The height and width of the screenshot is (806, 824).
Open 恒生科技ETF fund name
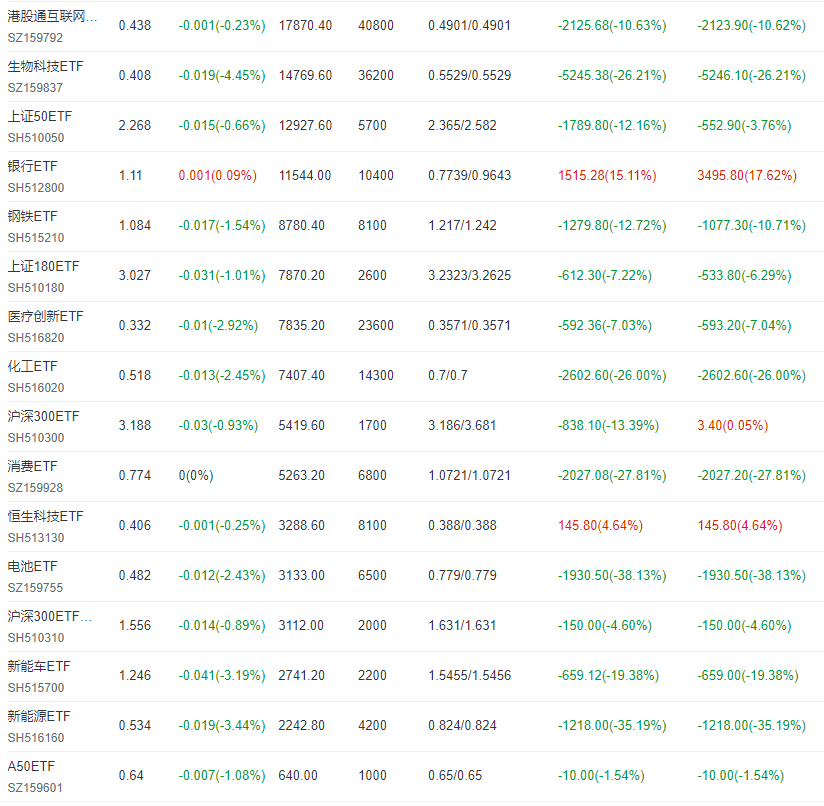click(x=45, y=516)
